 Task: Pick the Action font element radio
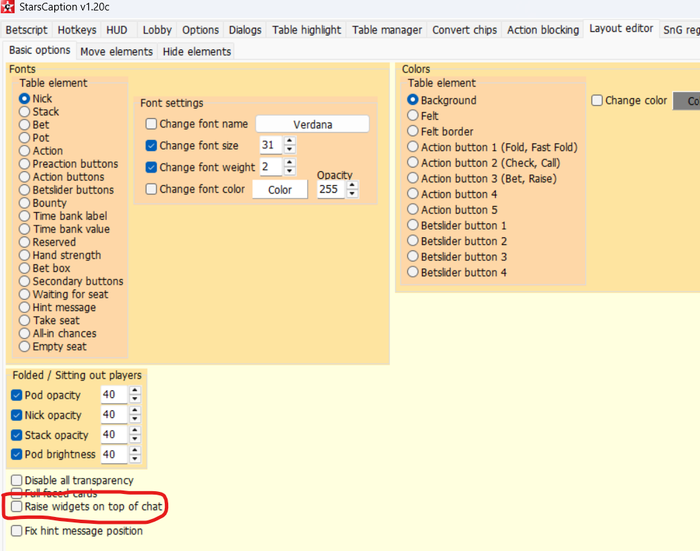pos(25,150)
